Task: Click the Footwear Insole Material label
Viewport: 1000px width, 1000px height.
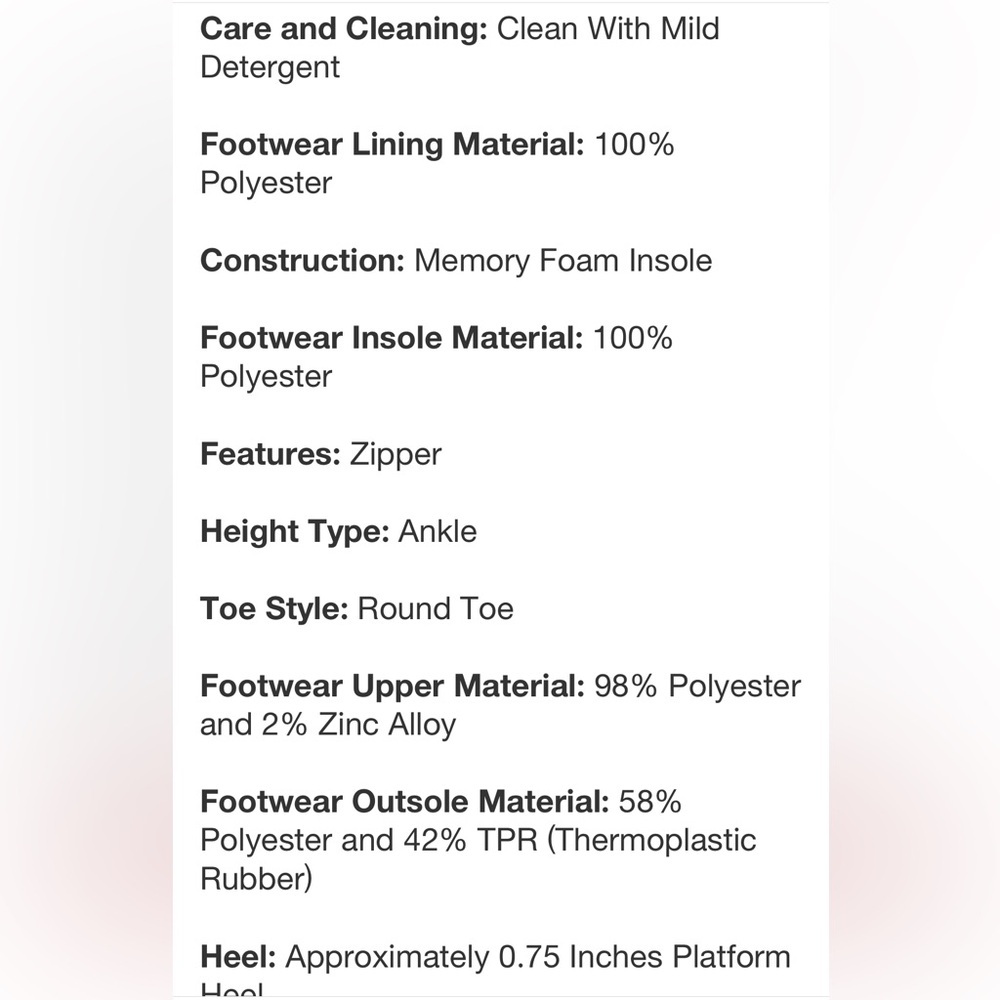Action: point(392,338)
